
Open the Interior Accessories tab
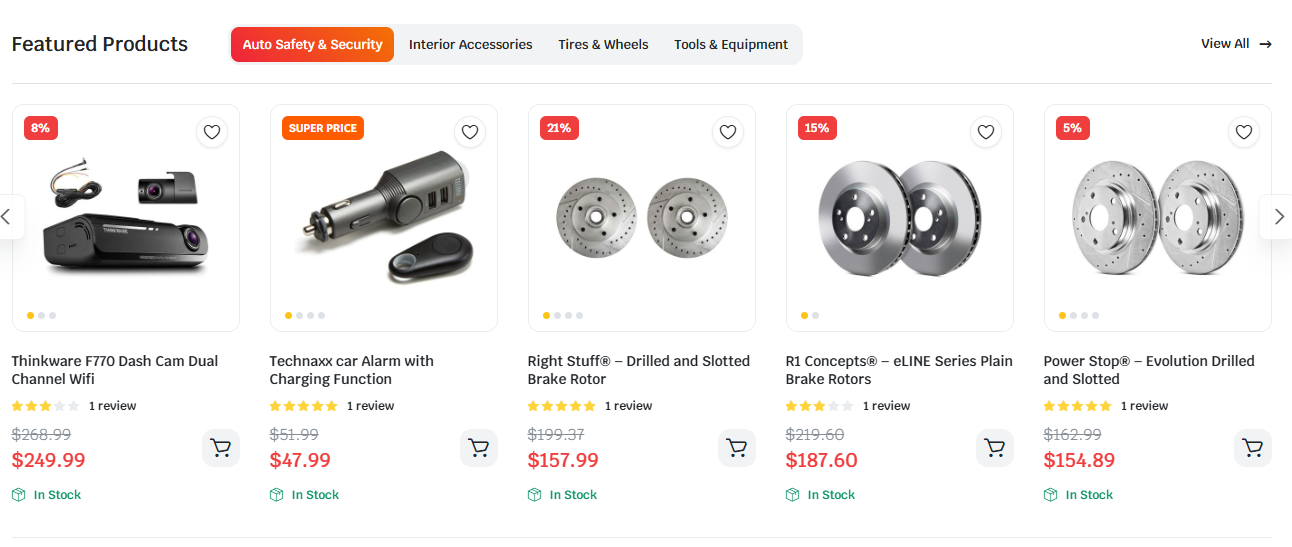(x=470, y=45)
